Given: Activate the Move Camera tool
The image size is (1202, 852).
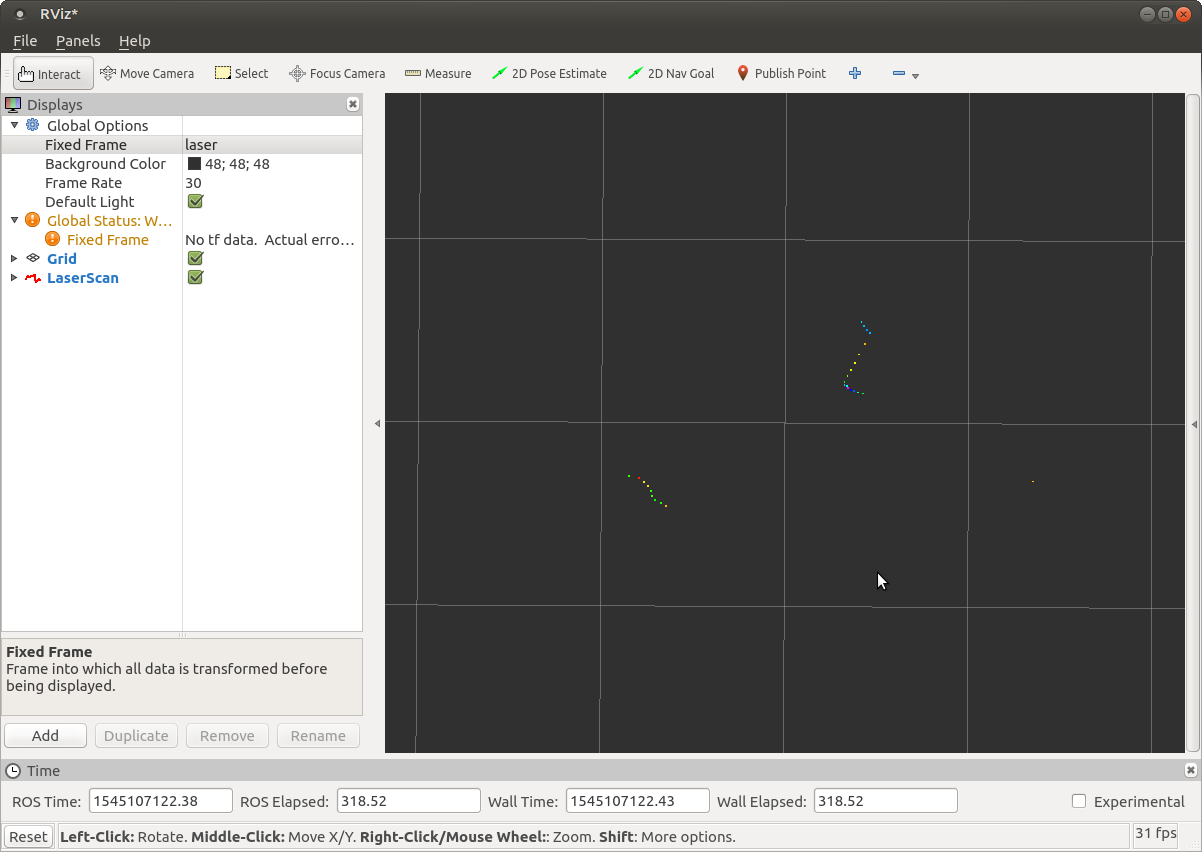Looking at the screenshot, I should click(147, 73).
